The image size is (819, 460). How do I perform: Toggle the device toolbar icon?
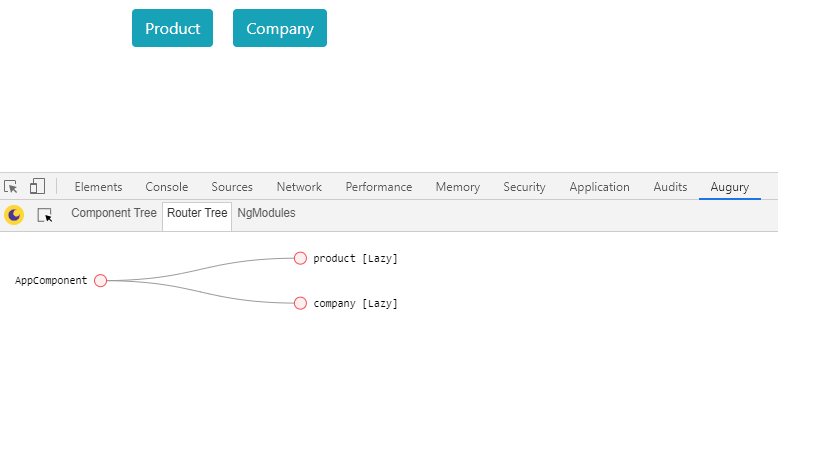37,187
